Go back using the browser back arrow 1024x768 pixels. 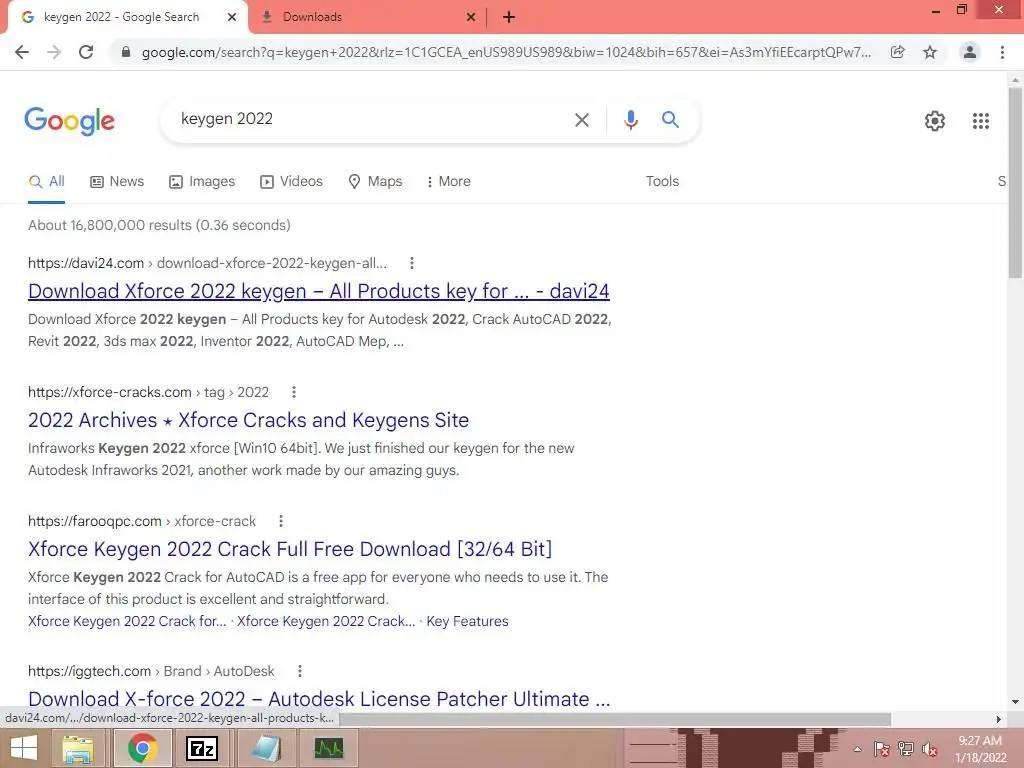coord(22,52)
